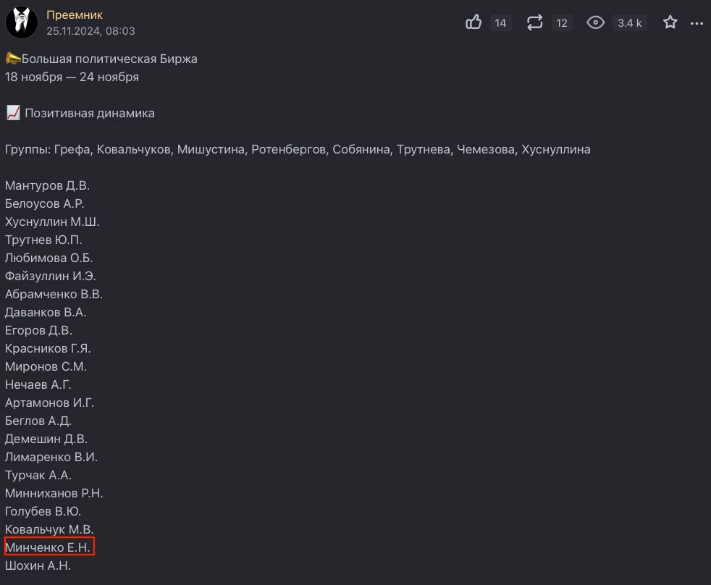Click the name Шохин А.Н.
The image size is (711, 585).
point(38,566)
